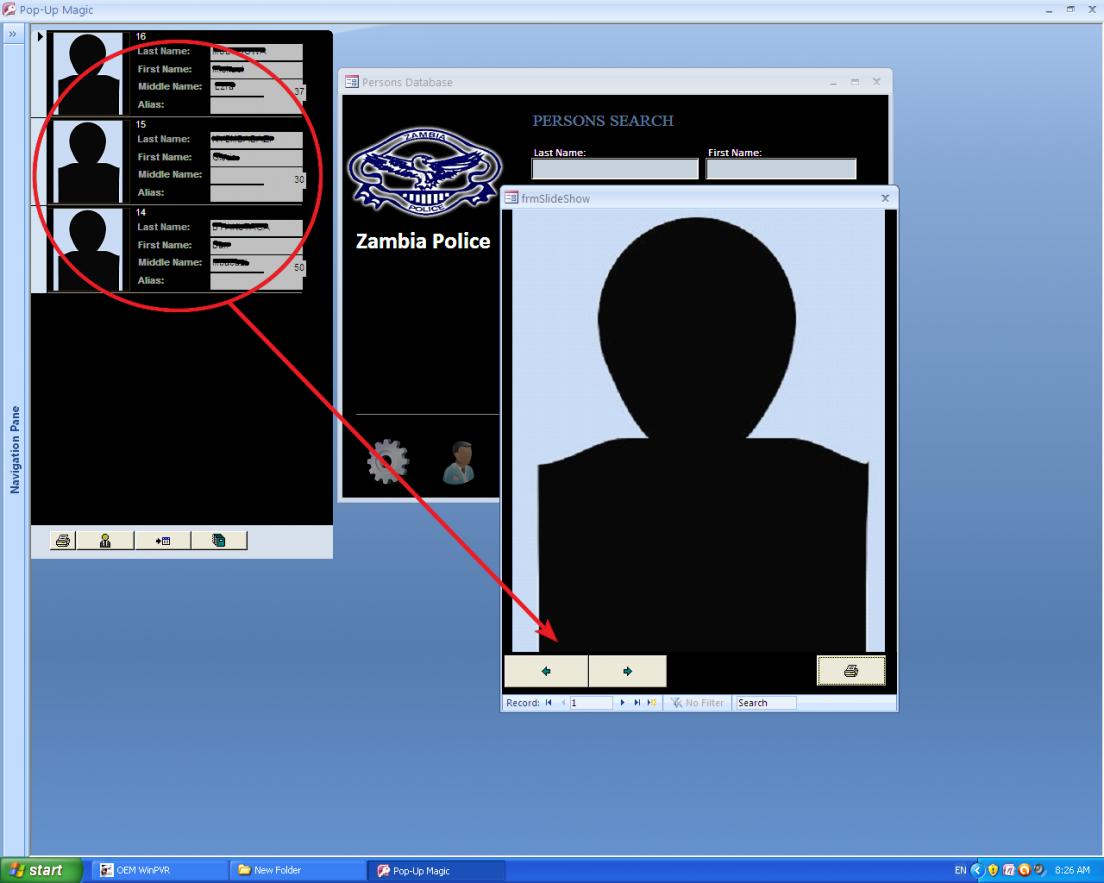The height and width of the screenshot is (883, 1104).
Task: Click the current record number field
Action: 591,703
